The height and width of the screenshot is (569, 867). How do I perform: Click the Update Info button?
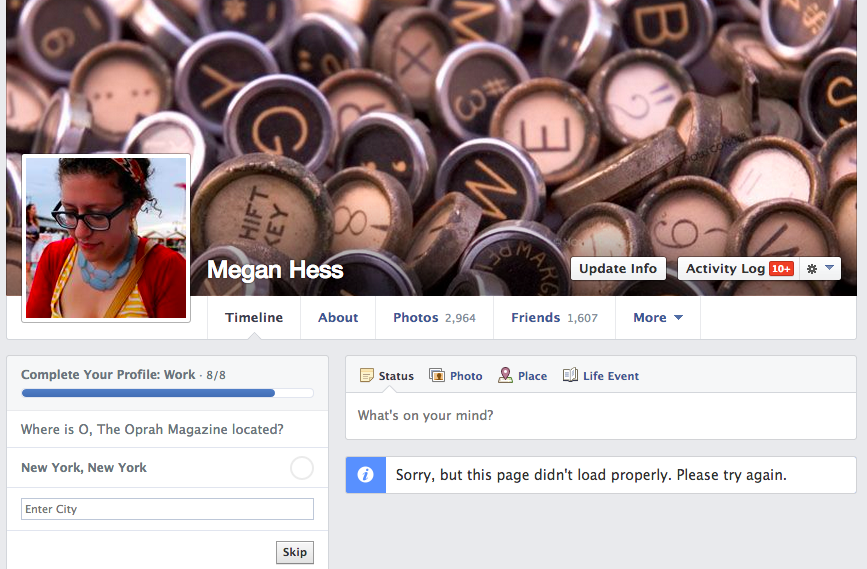point(618,269)
